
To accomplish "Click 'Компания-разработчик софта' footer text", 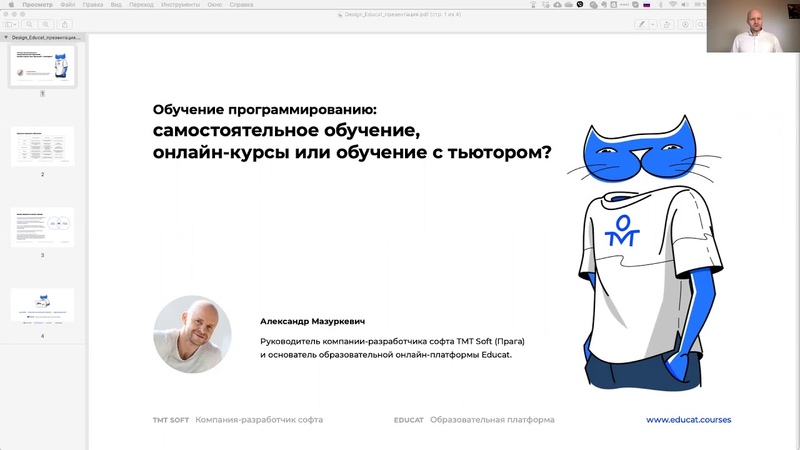I will pyautogui.click(x=259, y=420).
